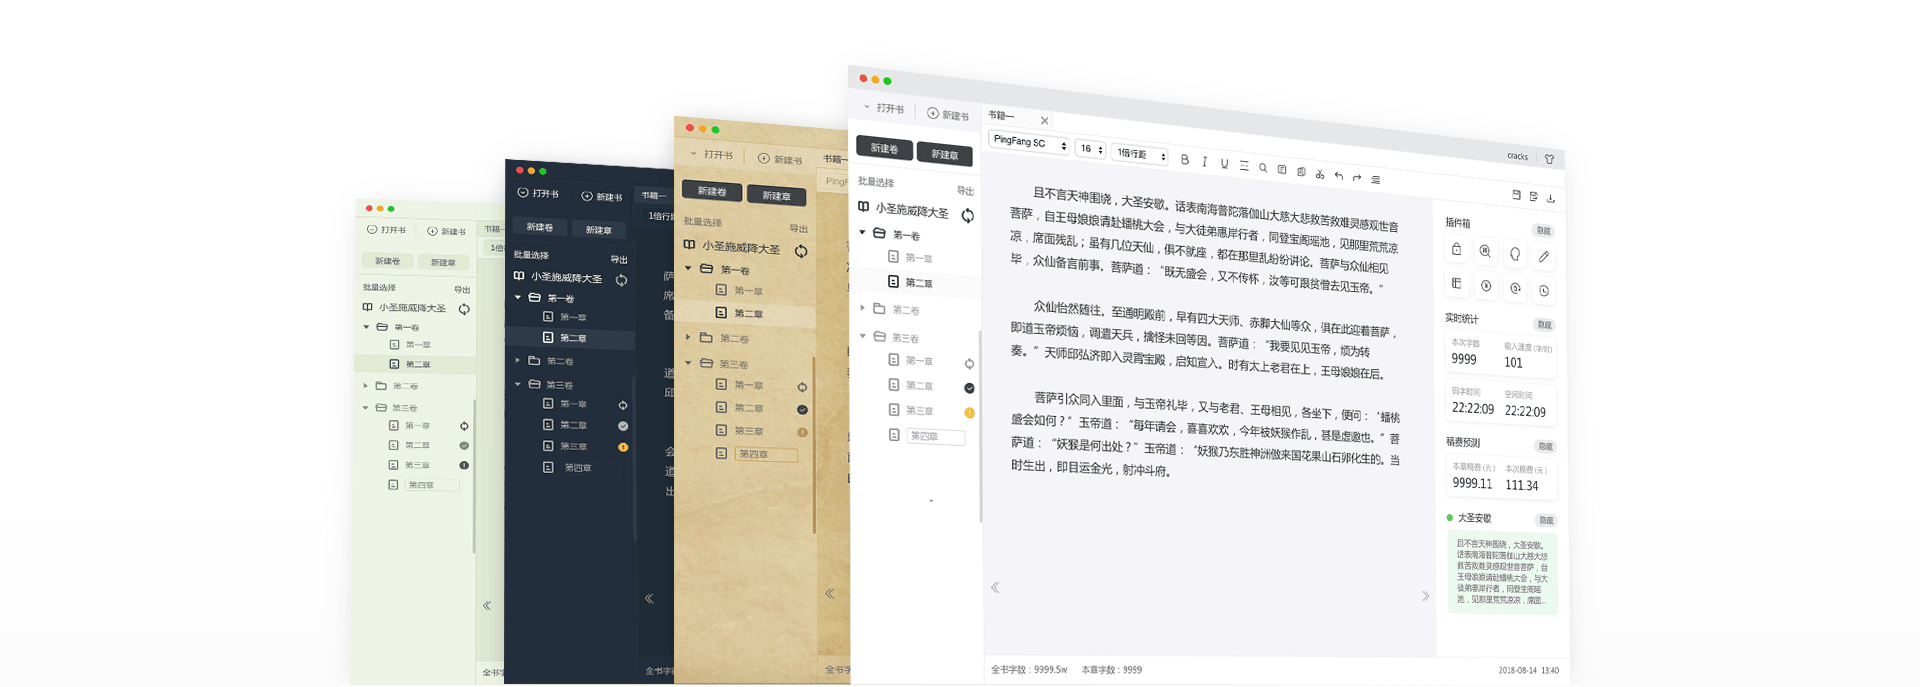Image resolution: width=1920 pixels, height=687 pixels.
Task: Hide the 实时统计 statistics panel
Action: click(1544, 325)
